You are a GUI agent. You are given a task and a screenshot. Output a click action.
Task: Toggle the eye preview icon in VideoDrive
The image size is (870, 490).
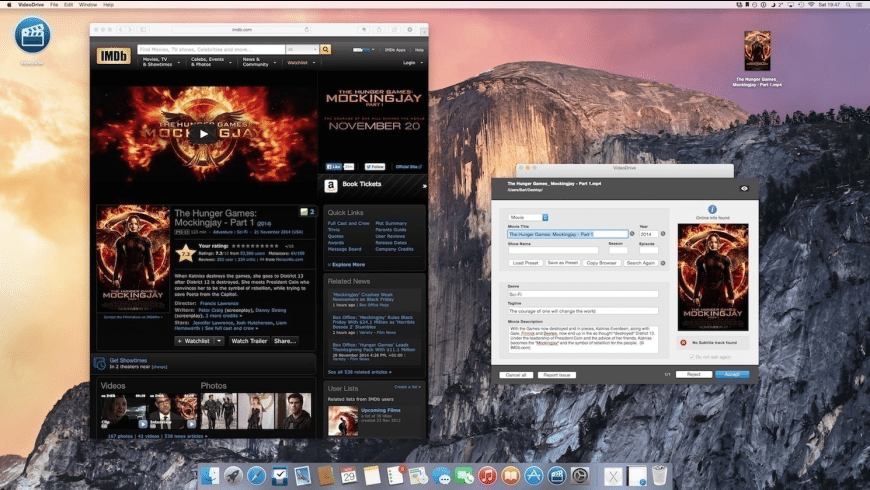(x=744, y=189)
